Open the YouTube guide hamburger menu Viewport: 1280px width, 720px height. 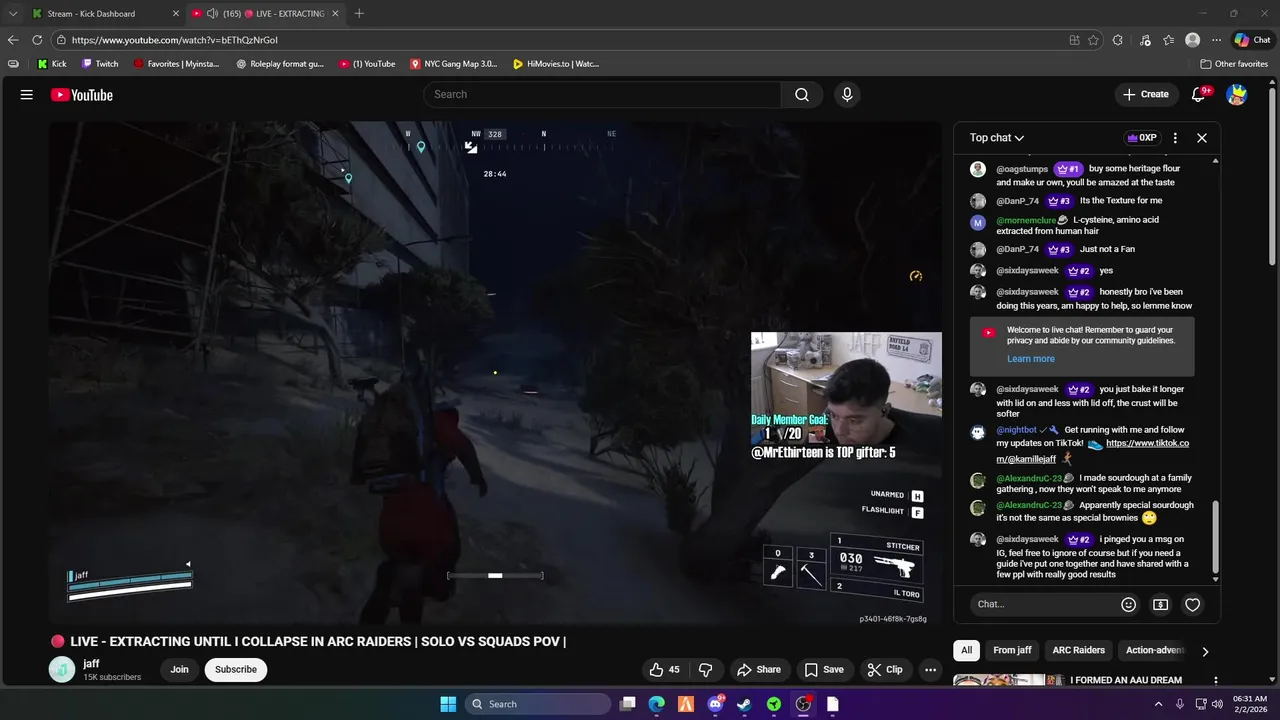point(27,95)
